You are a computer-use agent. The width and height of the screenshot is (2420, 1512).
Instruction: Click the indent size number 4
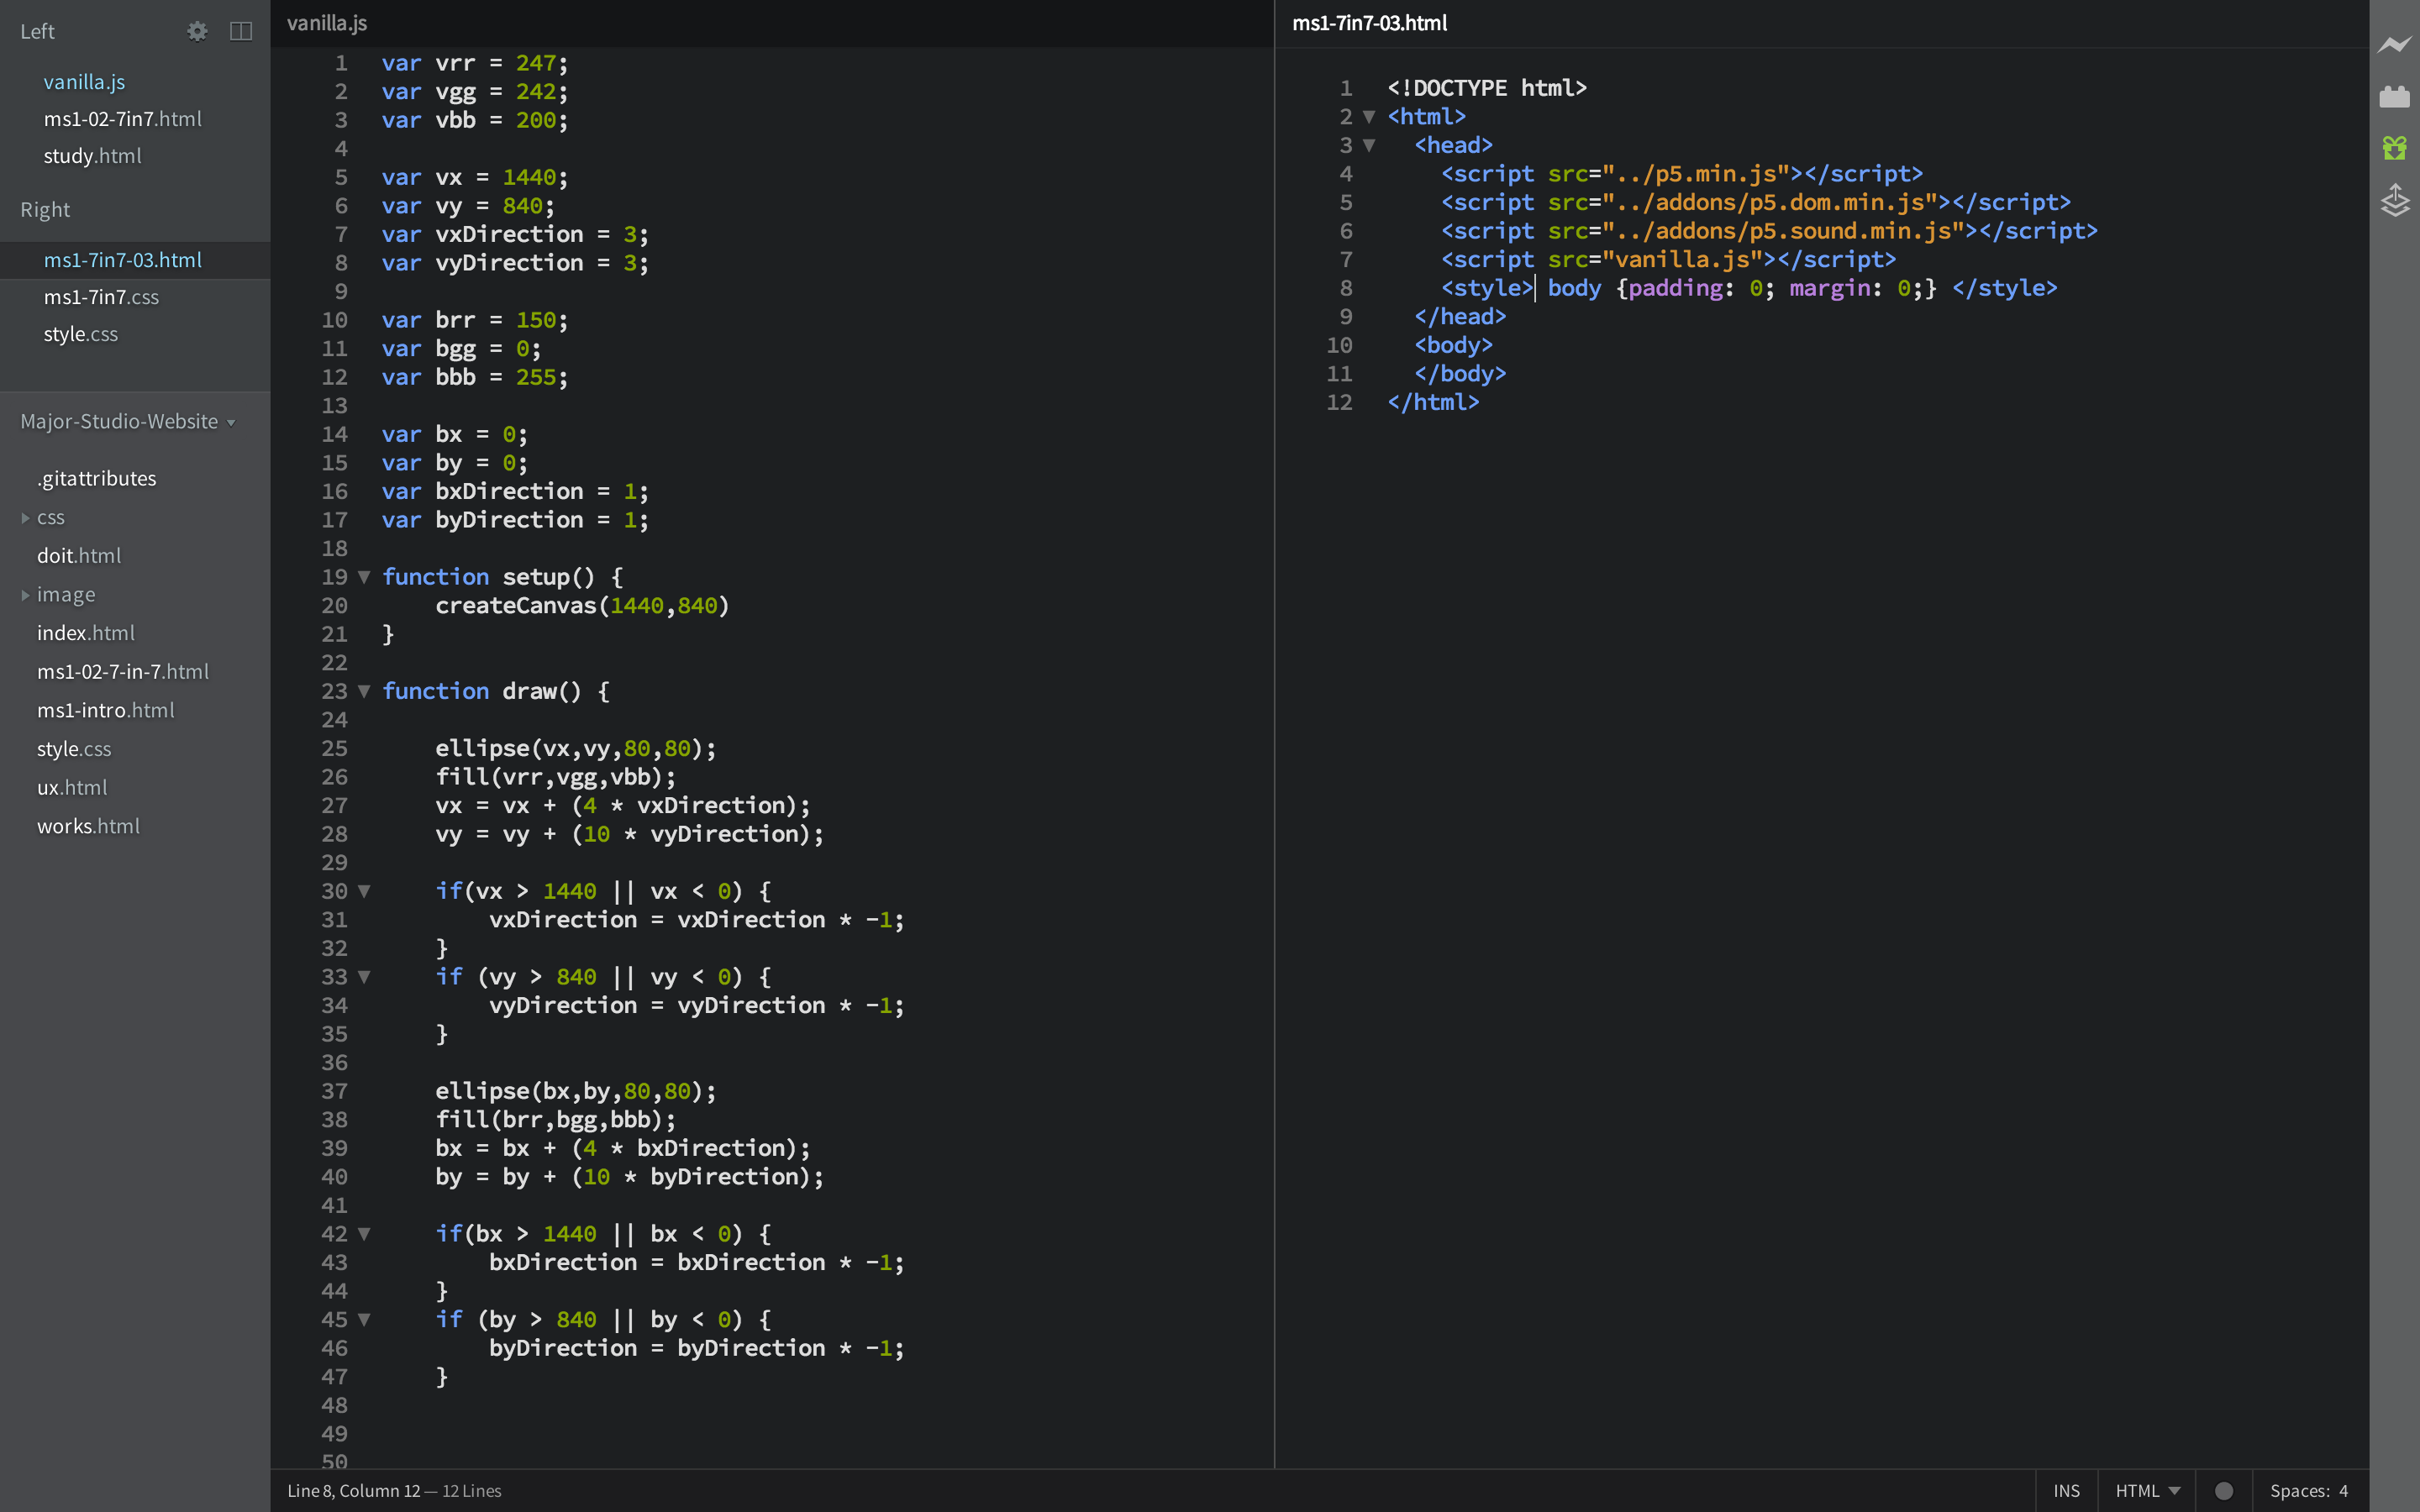coord(2343,1490)
